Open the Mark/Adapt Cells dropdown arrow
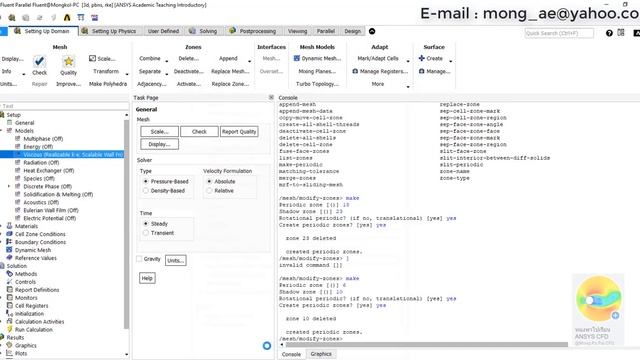The height and width of the screenshot is (360, 640). pos(408,61)
